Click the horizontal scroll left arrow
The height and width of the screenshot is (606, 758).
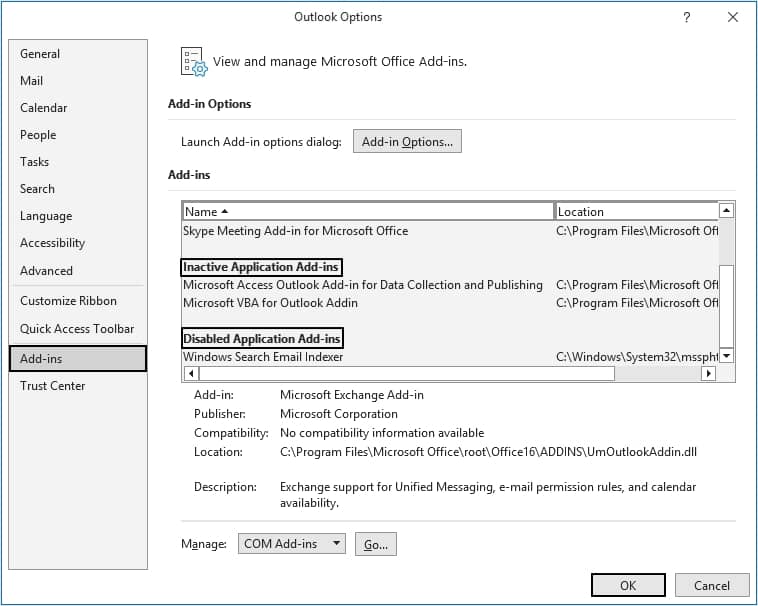point(191,373)
